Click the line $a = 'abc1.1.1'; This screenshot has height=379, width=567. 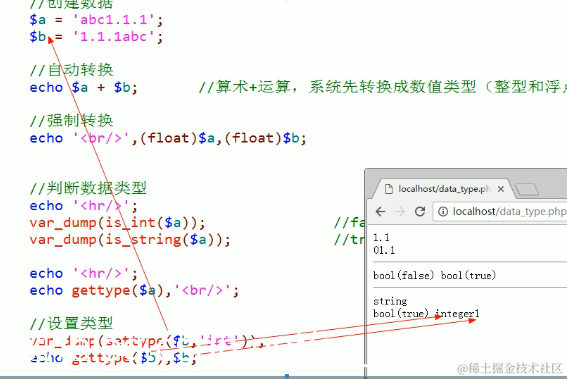(x=96, y=20)
